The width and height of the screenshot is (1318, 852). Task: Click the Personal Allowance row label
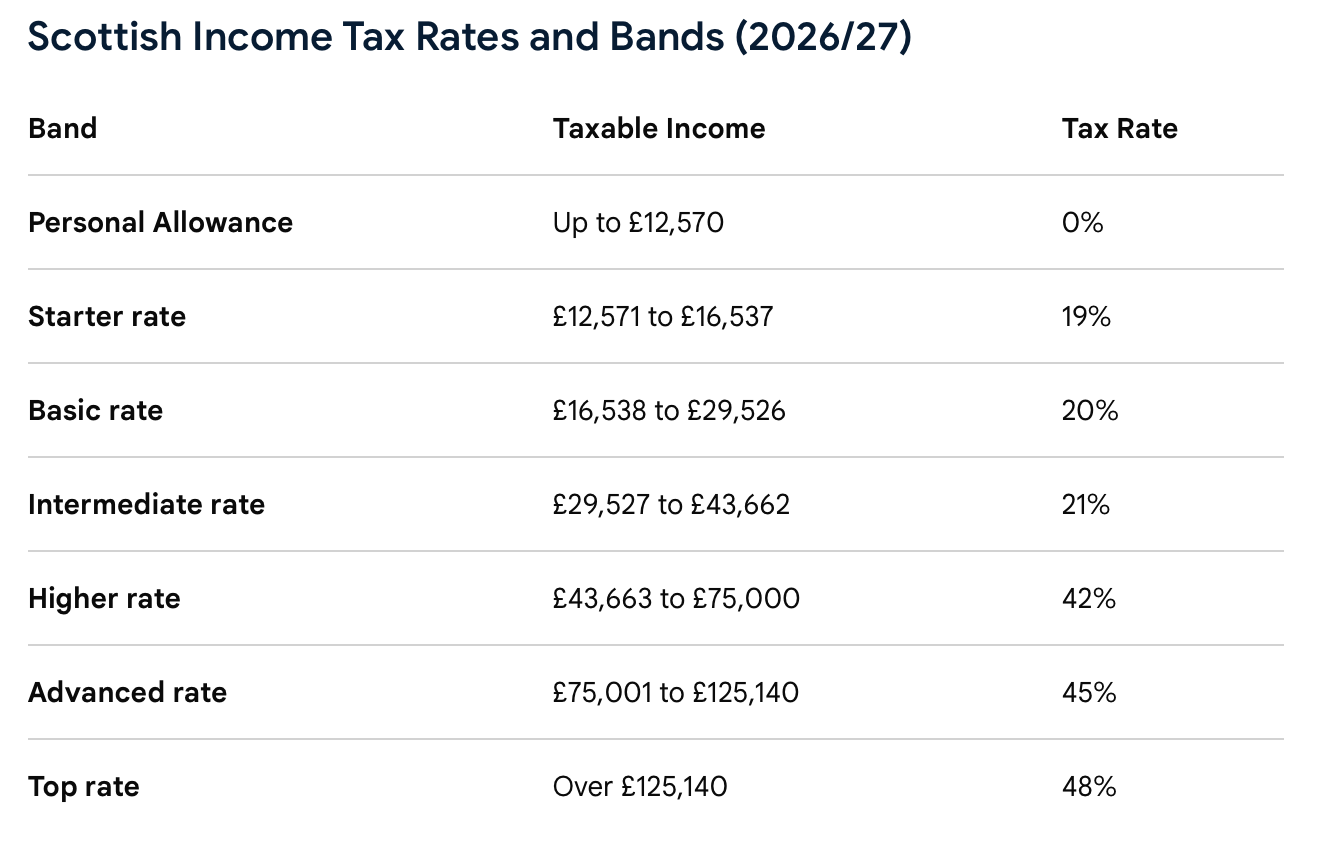161,222
